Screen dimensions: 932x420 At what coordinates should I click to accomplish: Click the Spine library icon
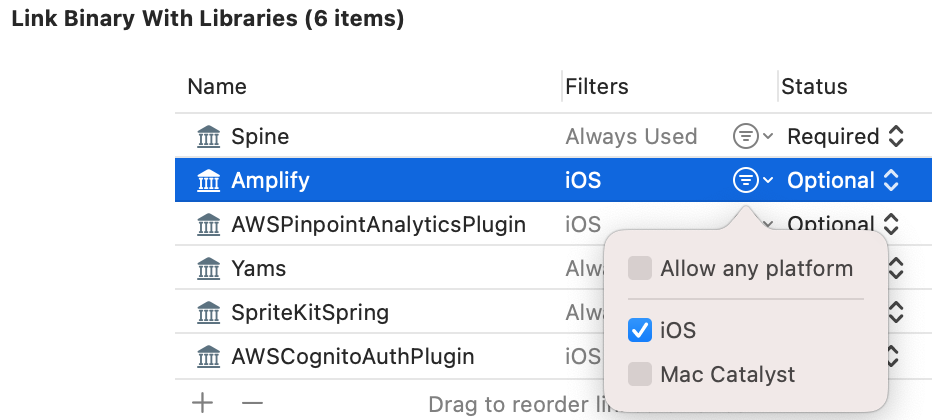click(208, 137)
